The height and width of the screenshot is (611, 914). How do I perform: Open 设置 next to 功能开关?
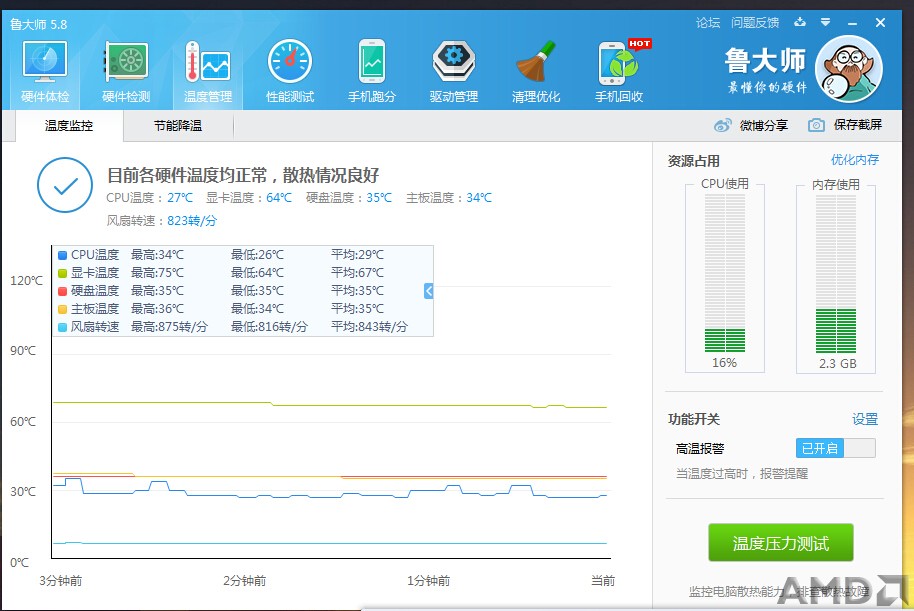click(x=864, y=419)
